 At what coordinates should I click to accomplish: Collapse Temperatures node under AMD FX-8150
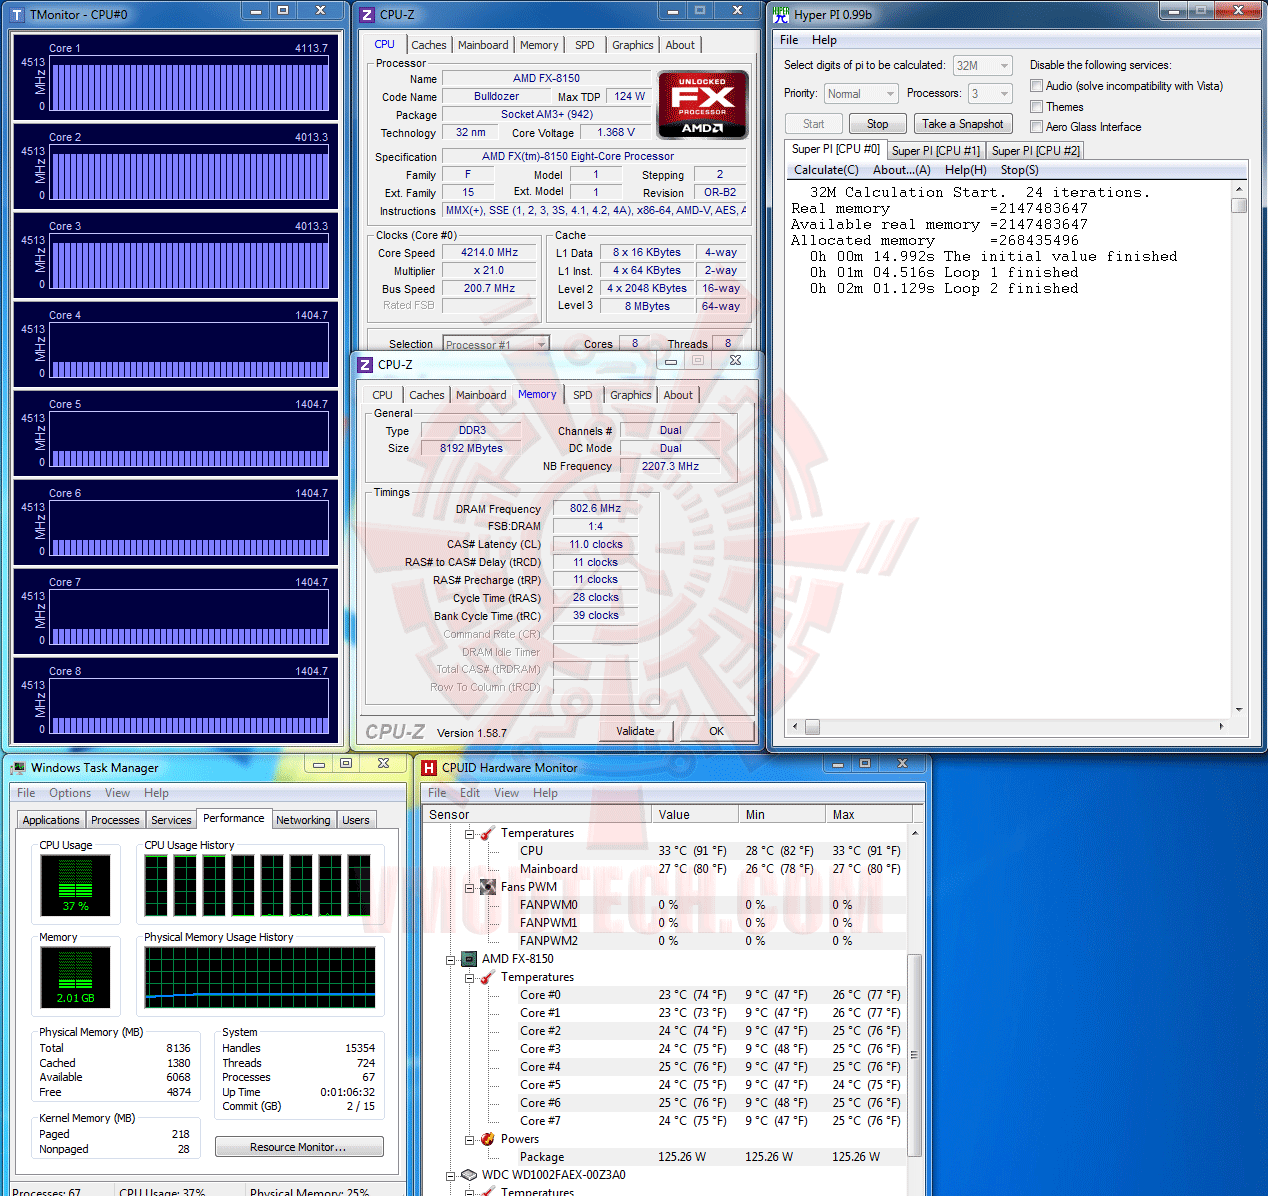point(469,978)
